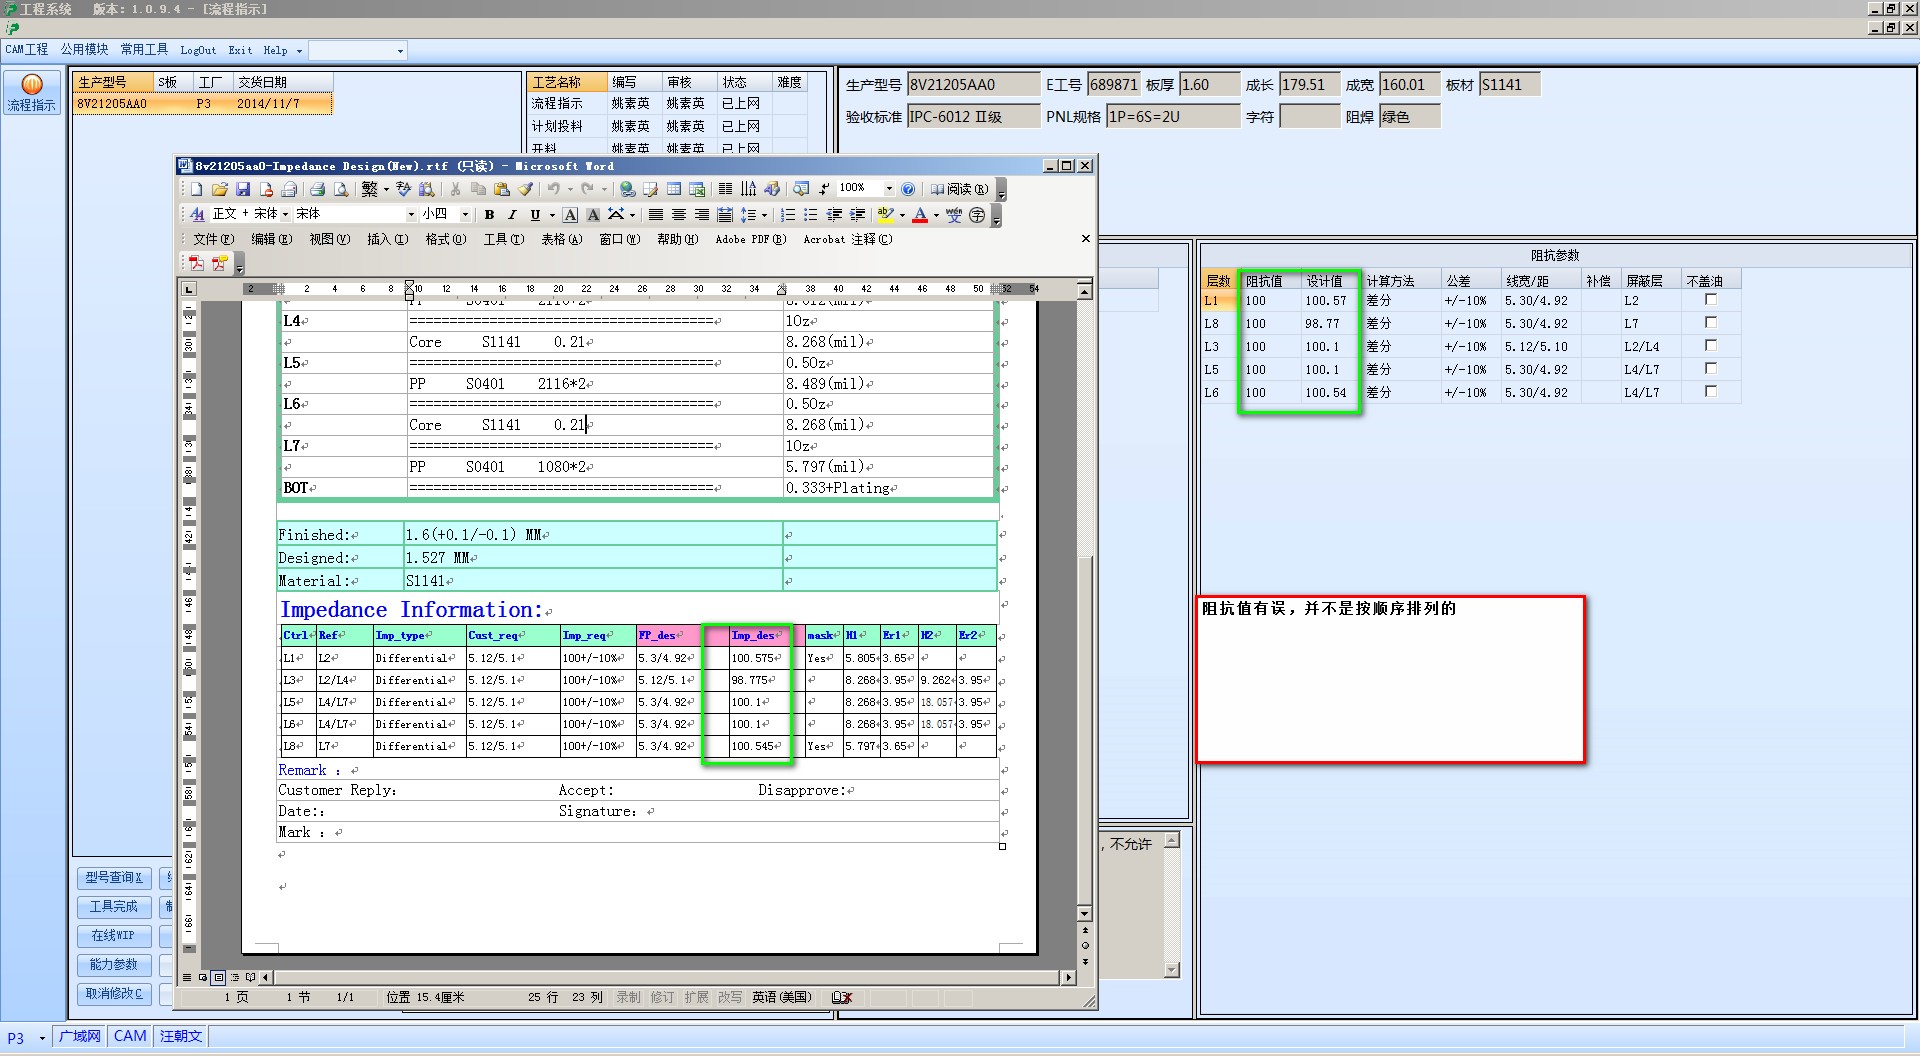The height and width of the screenshot is (1056, 1920).
Task: Center-align text with the toolbar icon
Action: 679,215
